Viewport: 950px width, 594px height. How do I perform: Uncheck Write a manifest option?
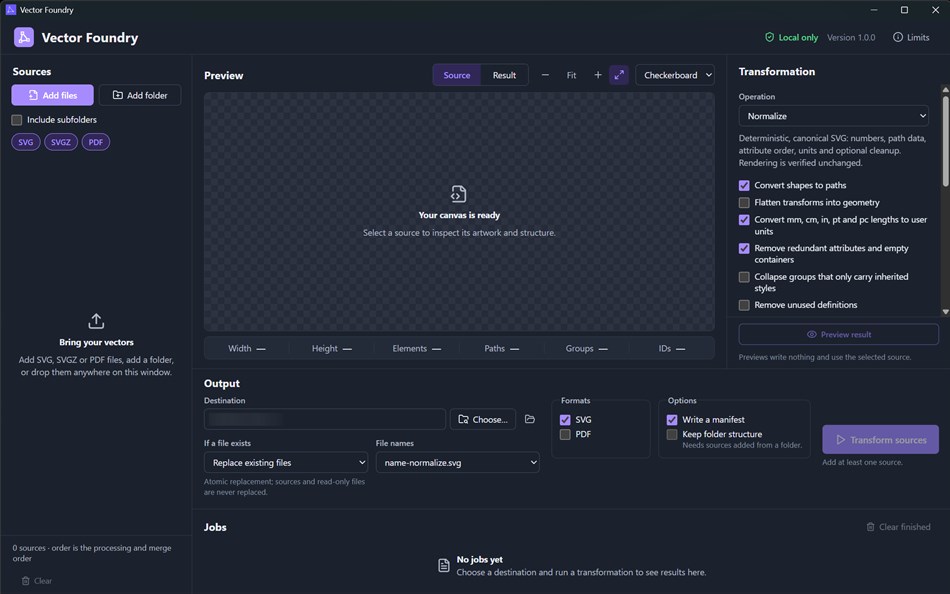coord(672,419)
